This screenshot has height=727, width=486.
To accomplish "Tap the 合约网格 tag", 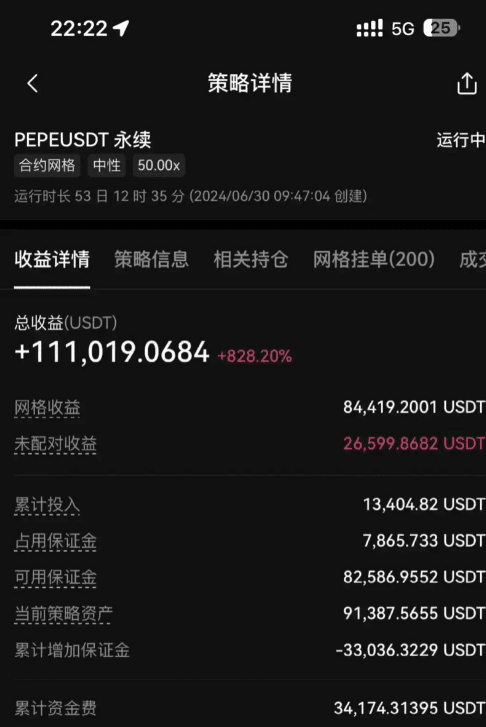I will click(x=47, y=166).
